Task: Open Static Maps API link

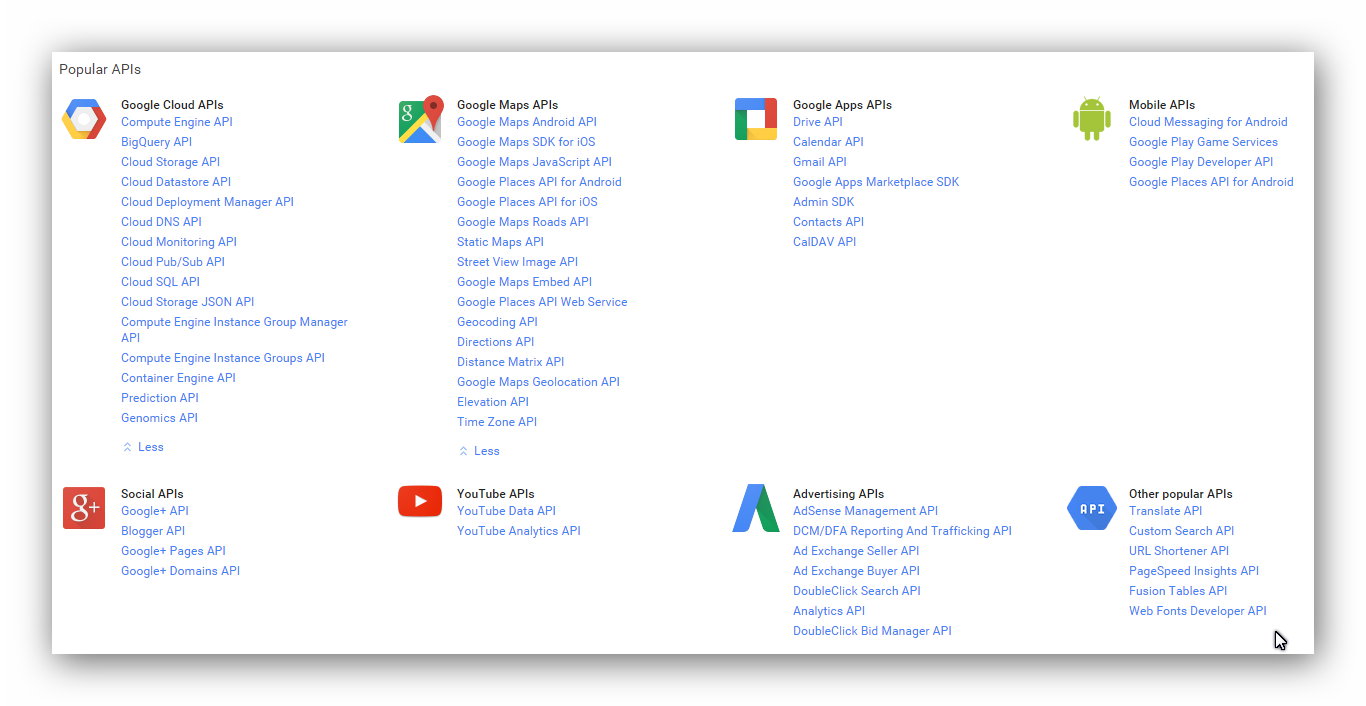Action: tap(500, 242)
